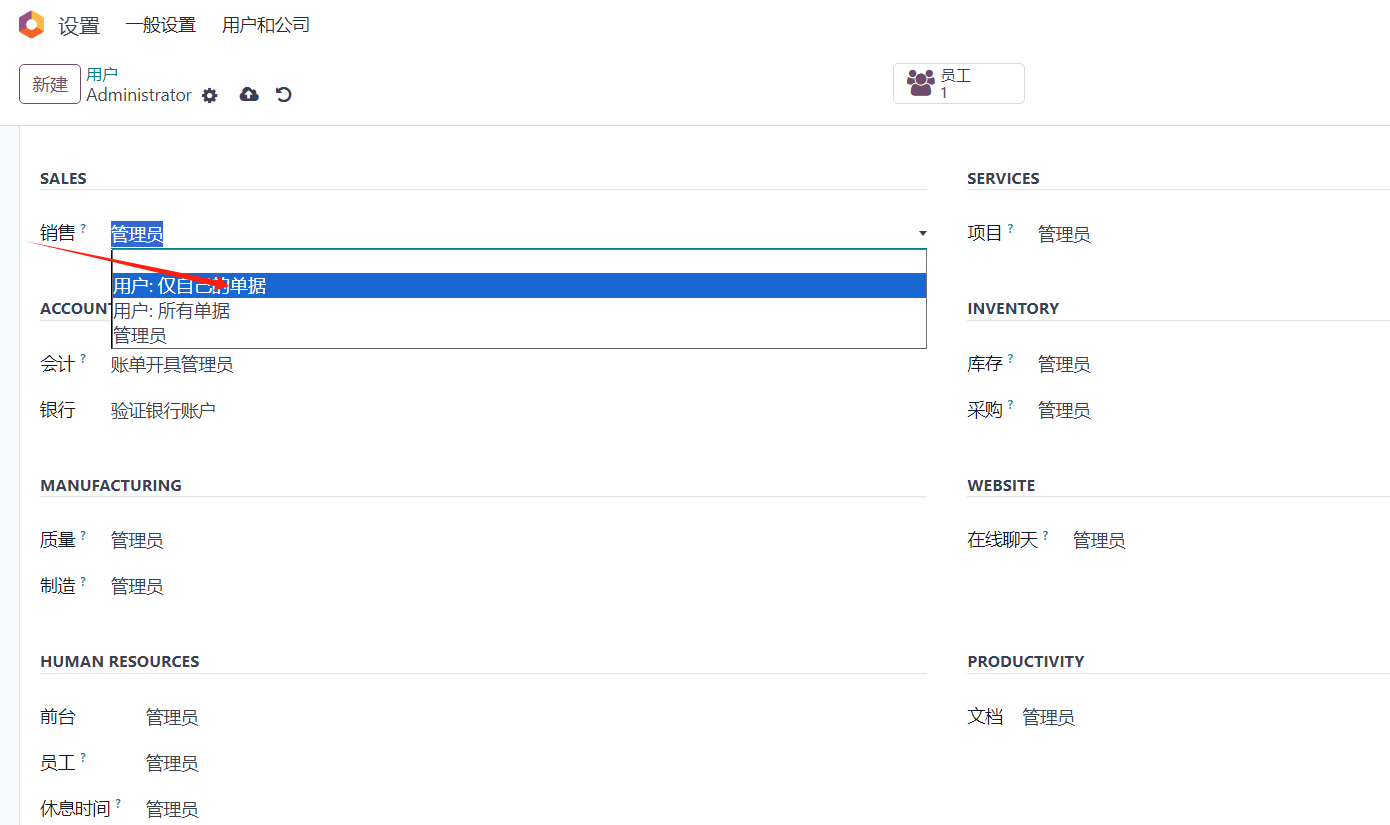This screenshot has height=825, width=1390.
Task: Click the 用户 breadcrumb link
Action: tap(102, 74)
